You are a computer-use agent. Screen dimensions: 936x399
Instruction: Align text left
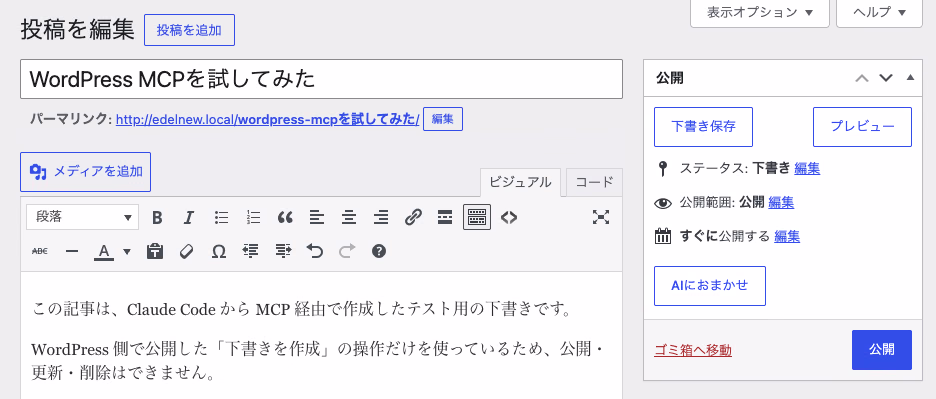[x=317, y=217]
